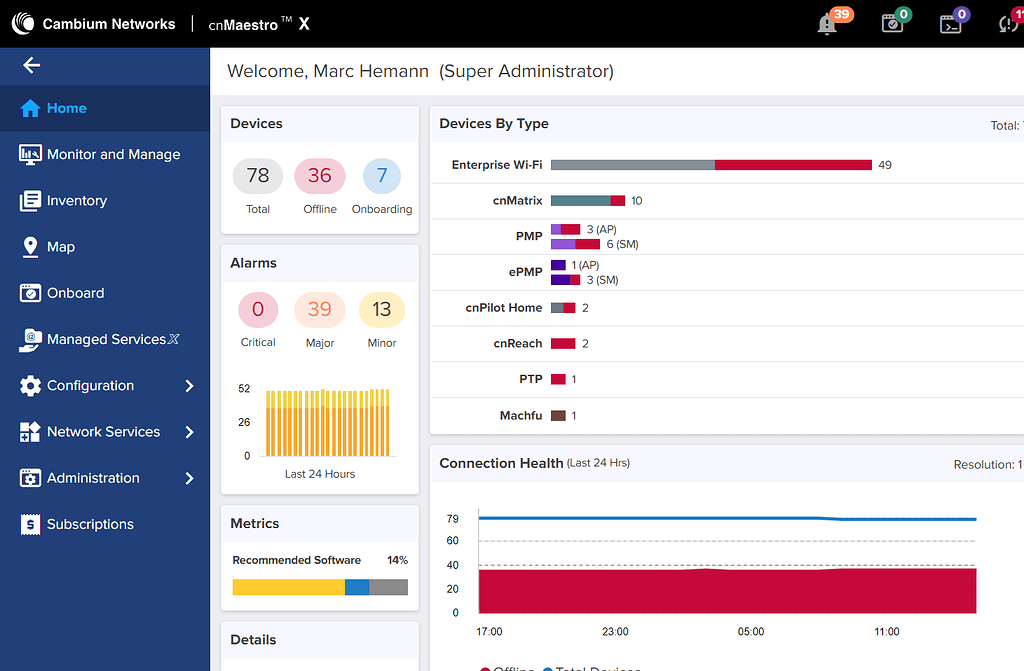Click the 7 Onboarding devices badge
Image resolution: width=1024 pixels, height=671 pixels.
click(x=381, y=176)
